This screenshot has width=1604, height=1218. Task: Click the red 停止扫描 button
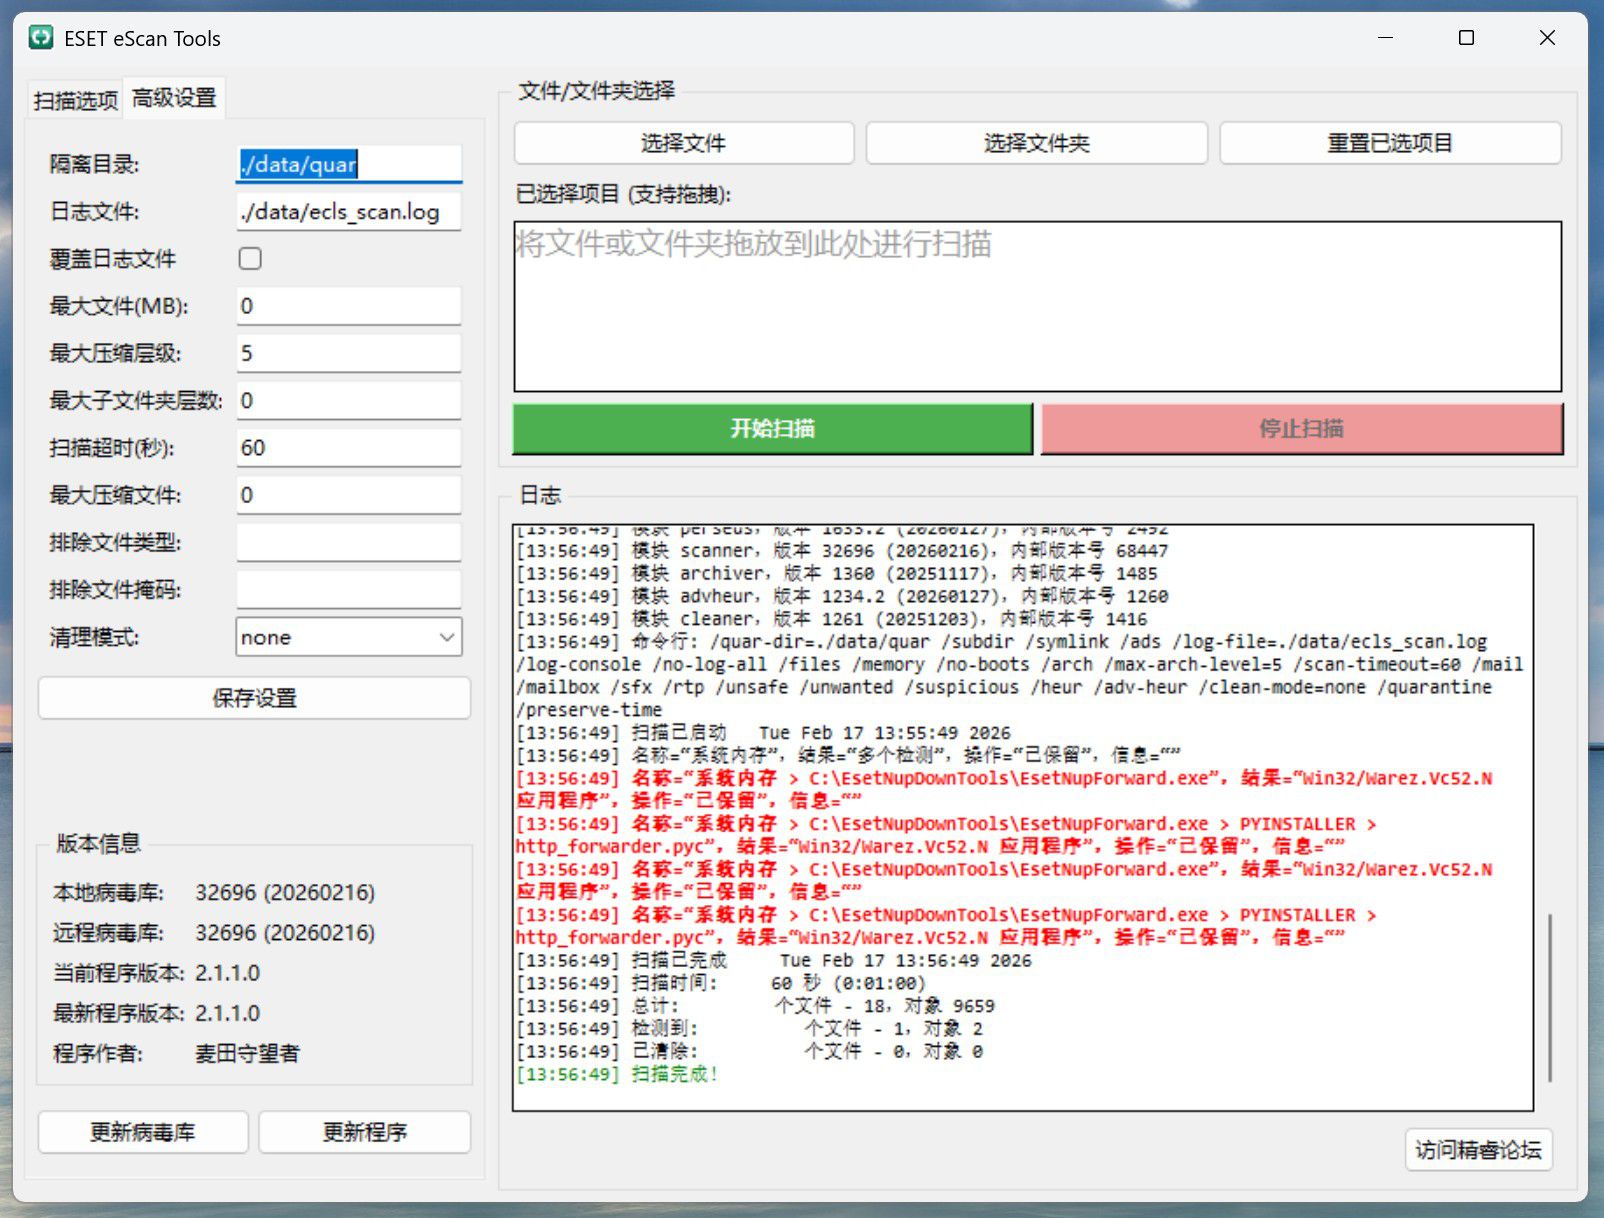(x=1301, y=429)
